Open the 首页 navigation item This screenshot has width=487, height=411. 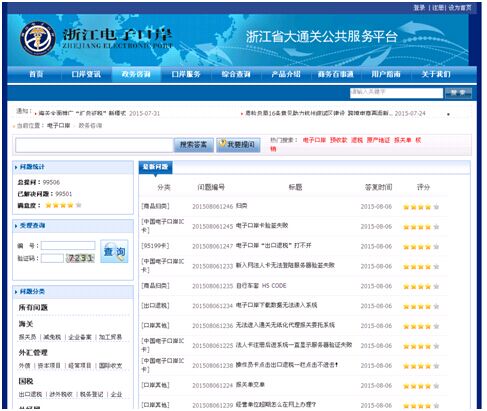point(36,74)
